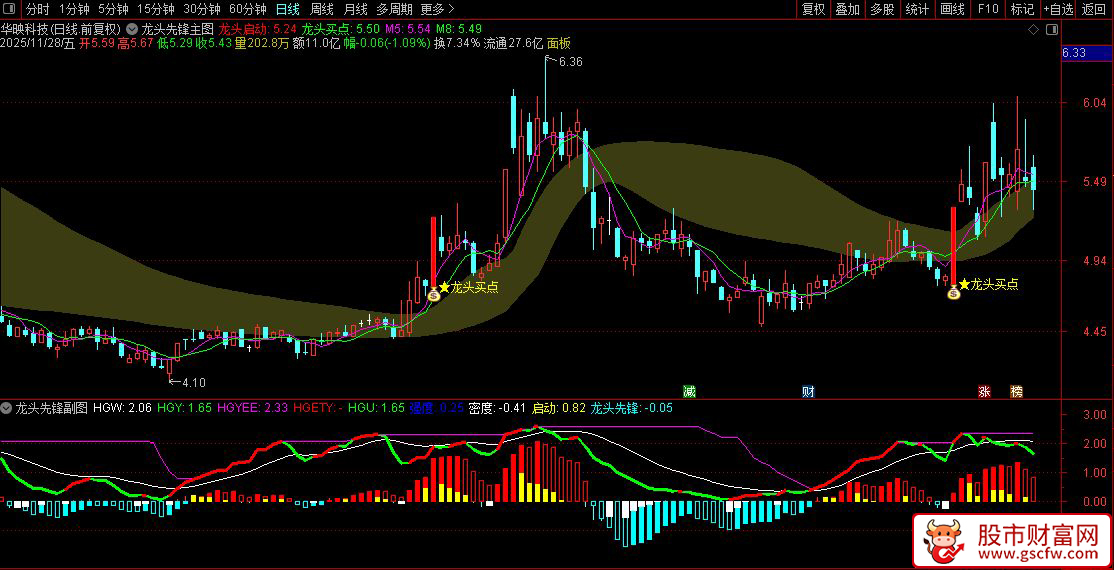Switch to the 5分钟 period

113,9
